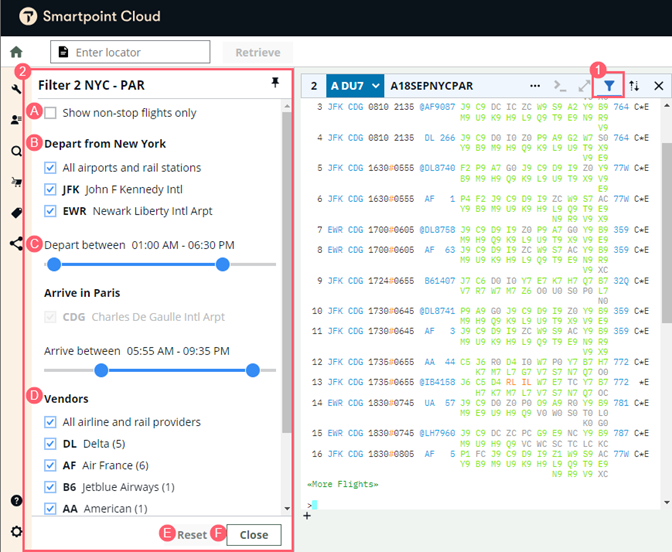Viewport: 672px width, 552px height.
Task: Click flight B61407 on line 9
Action: [440, 281]
